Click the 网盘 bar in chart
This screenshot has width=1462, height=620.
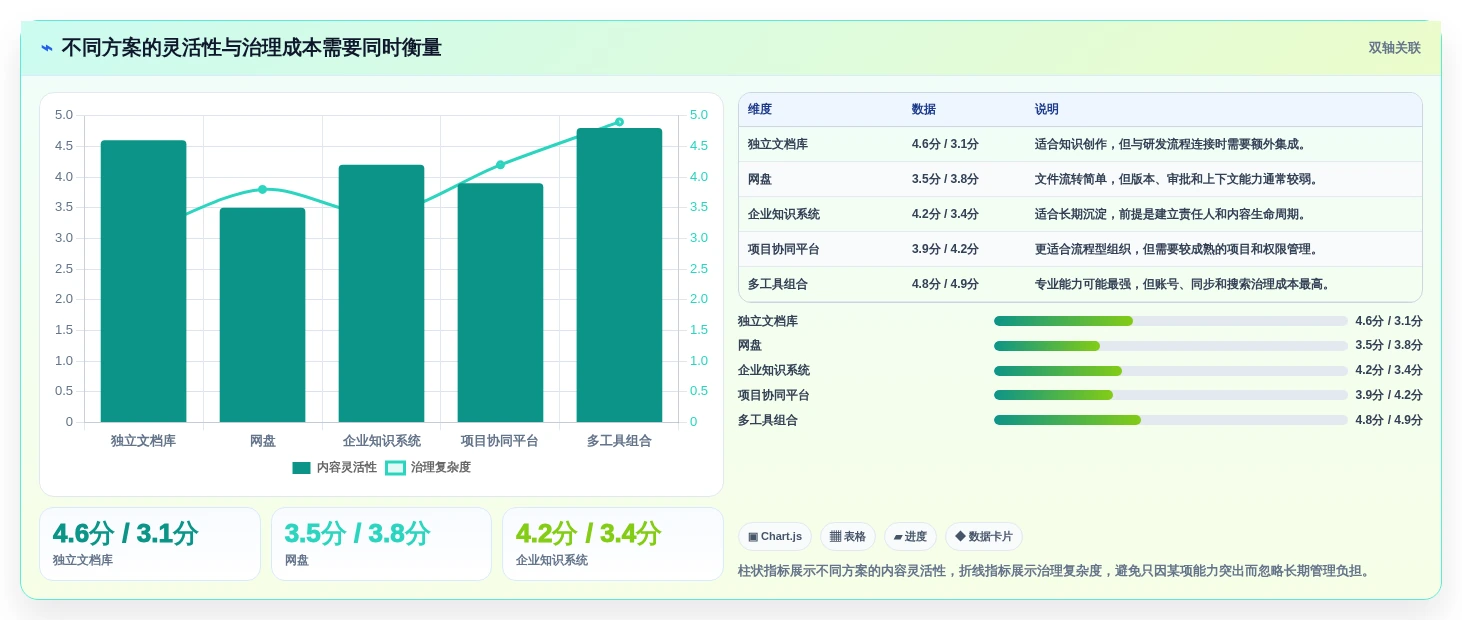[262, 315]
